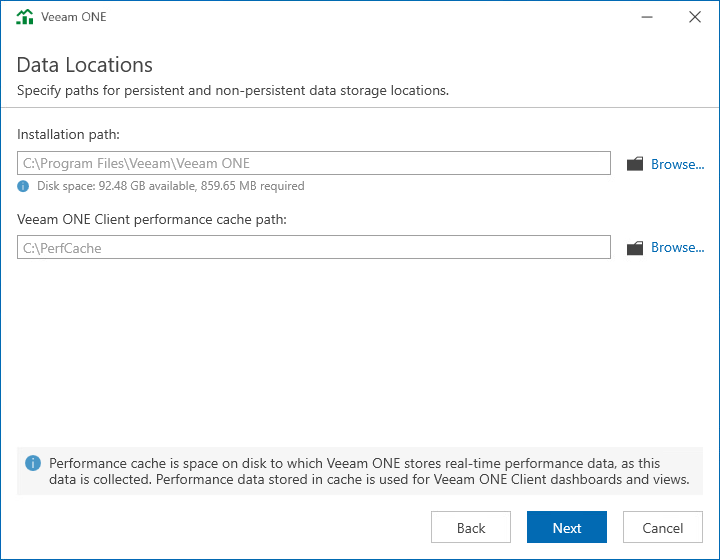Focus the Installation path input field
Viewport: 720px width, 560px height.
[x=314, y=163]
